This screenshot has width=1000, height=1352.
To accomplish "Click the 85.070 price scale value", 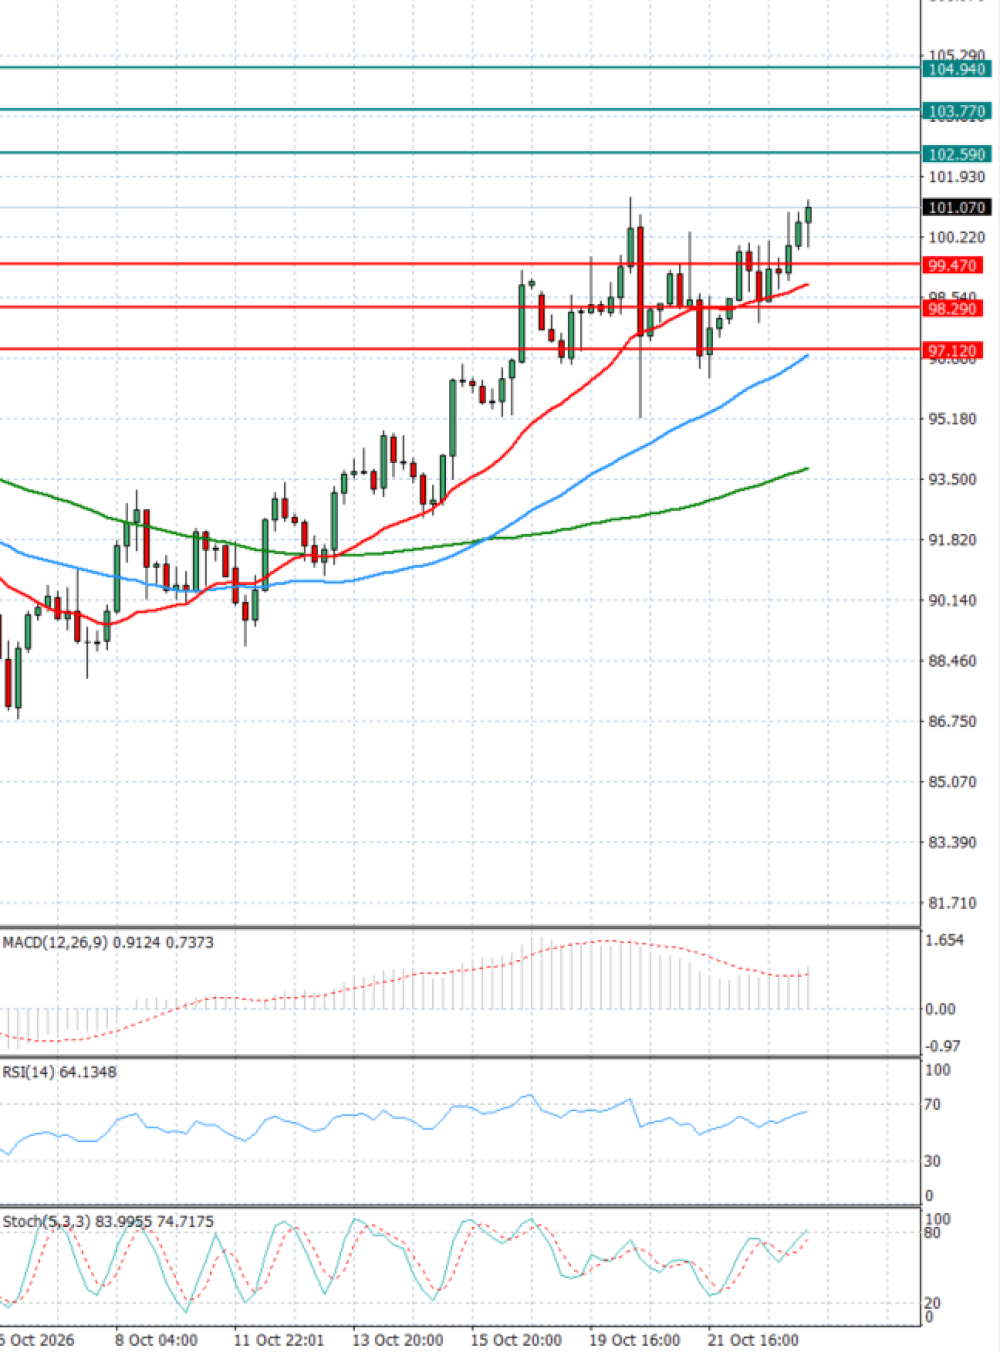I will (953, 782).
